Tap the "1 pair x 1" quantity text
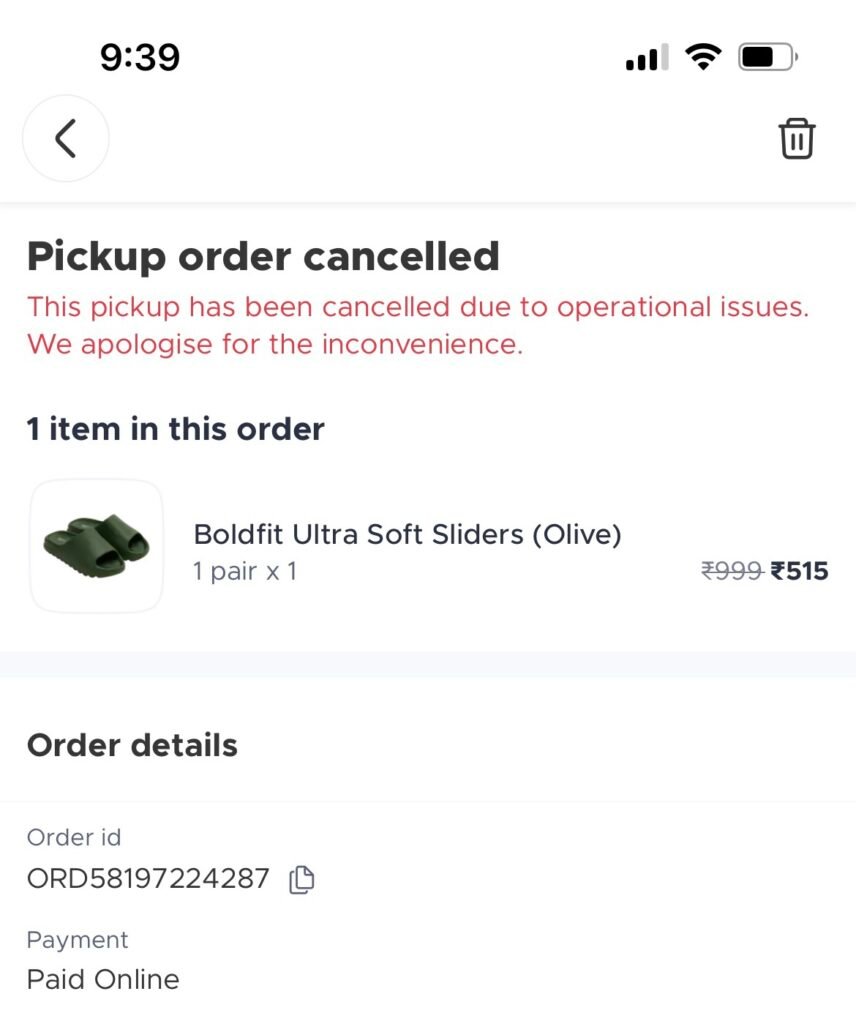 tap(245, 572)
